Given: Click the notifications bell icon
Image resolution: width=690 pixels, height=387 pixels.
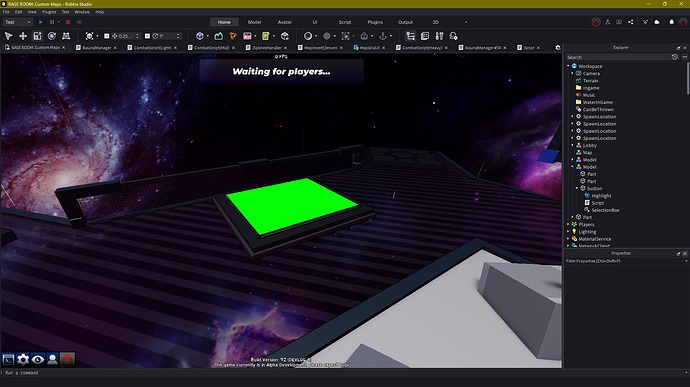Looking at the screenshot, I should (x=672, y=22).
